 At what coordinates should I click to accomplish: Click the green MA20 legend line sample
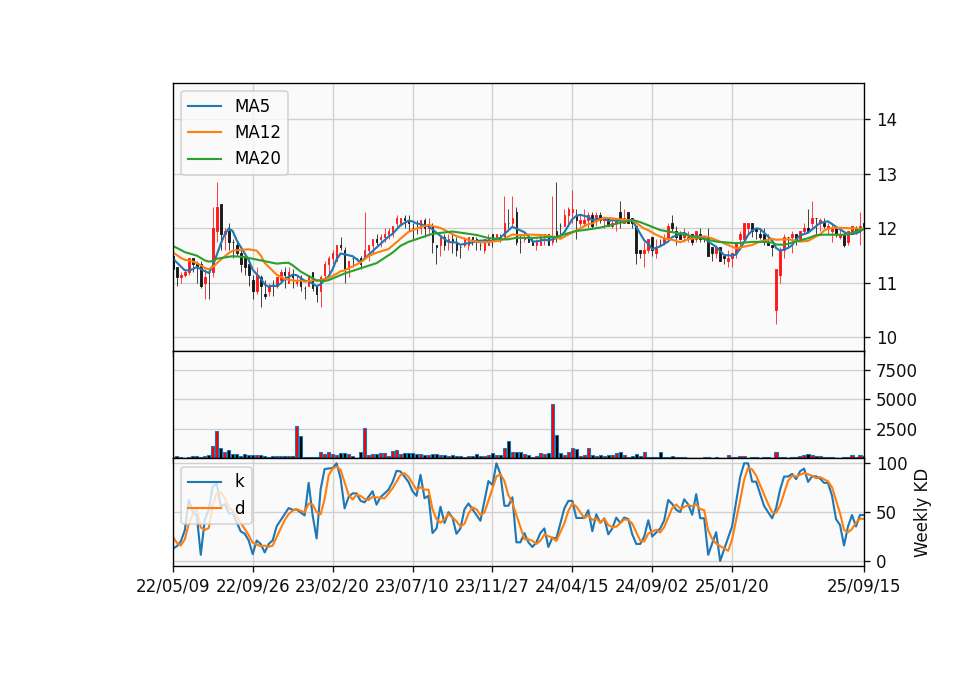(x=204, y=158)
